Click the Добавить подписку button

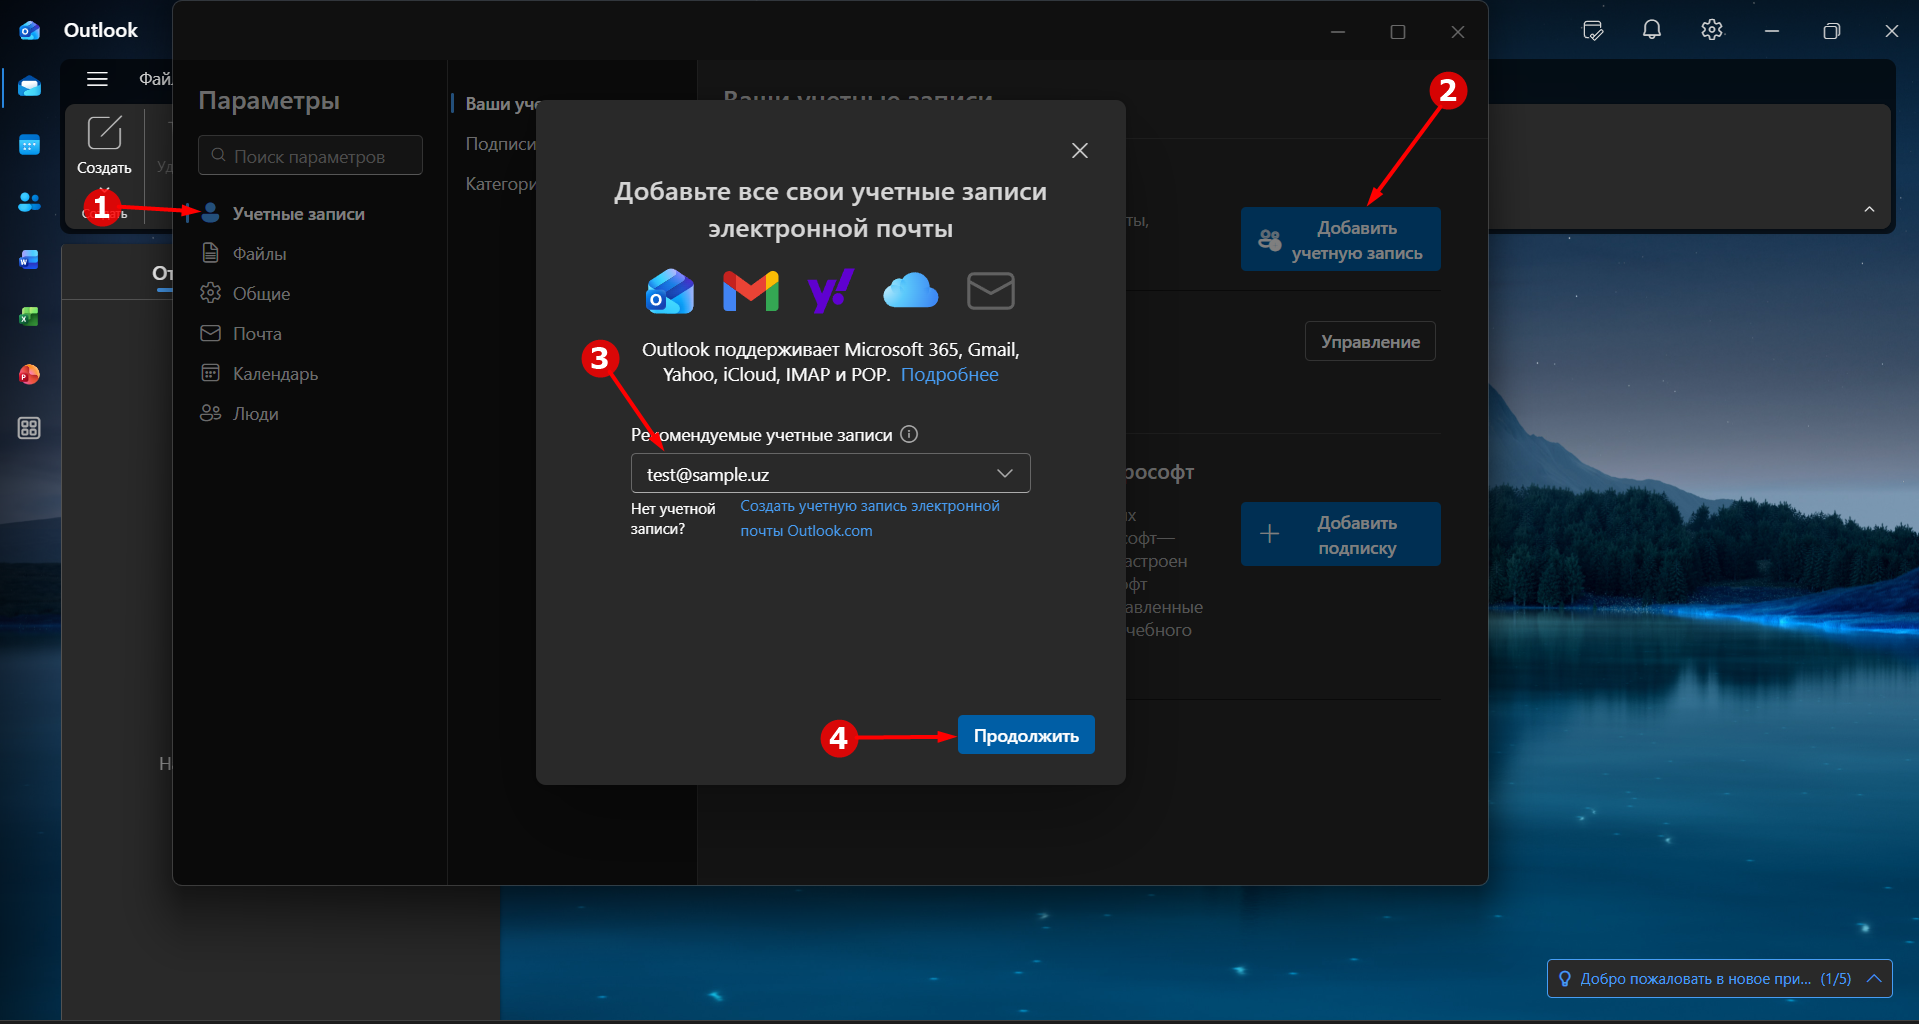tap(1340, 534)
